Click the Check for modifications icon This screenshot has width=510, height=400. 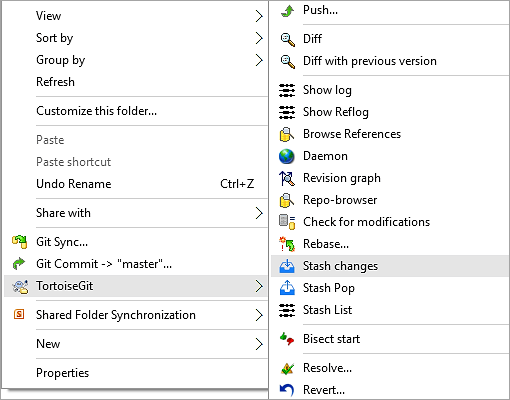(287, 222)
